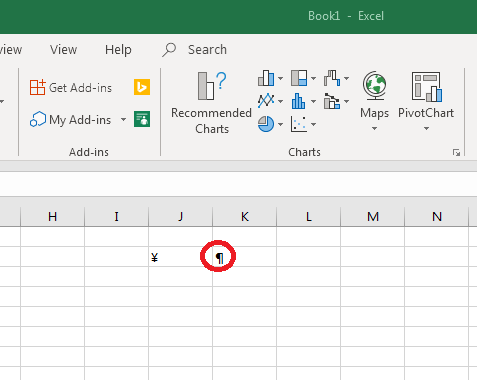Screen dimensions: 477x380
Task: Insert a line or area chart
Action: point(266,101)
